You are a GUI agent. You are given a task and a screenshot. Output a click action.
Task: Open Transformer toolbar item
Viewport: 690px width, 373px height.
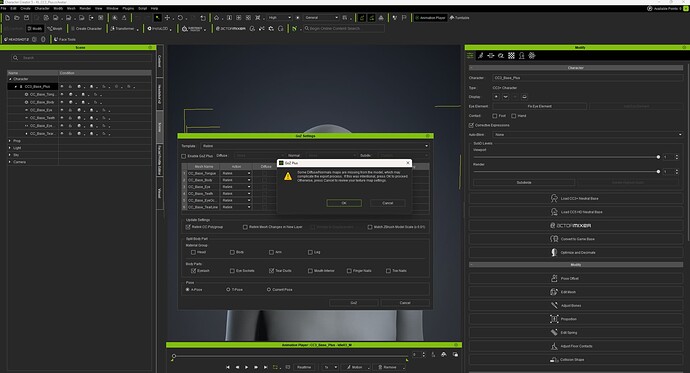click(123, 29)
